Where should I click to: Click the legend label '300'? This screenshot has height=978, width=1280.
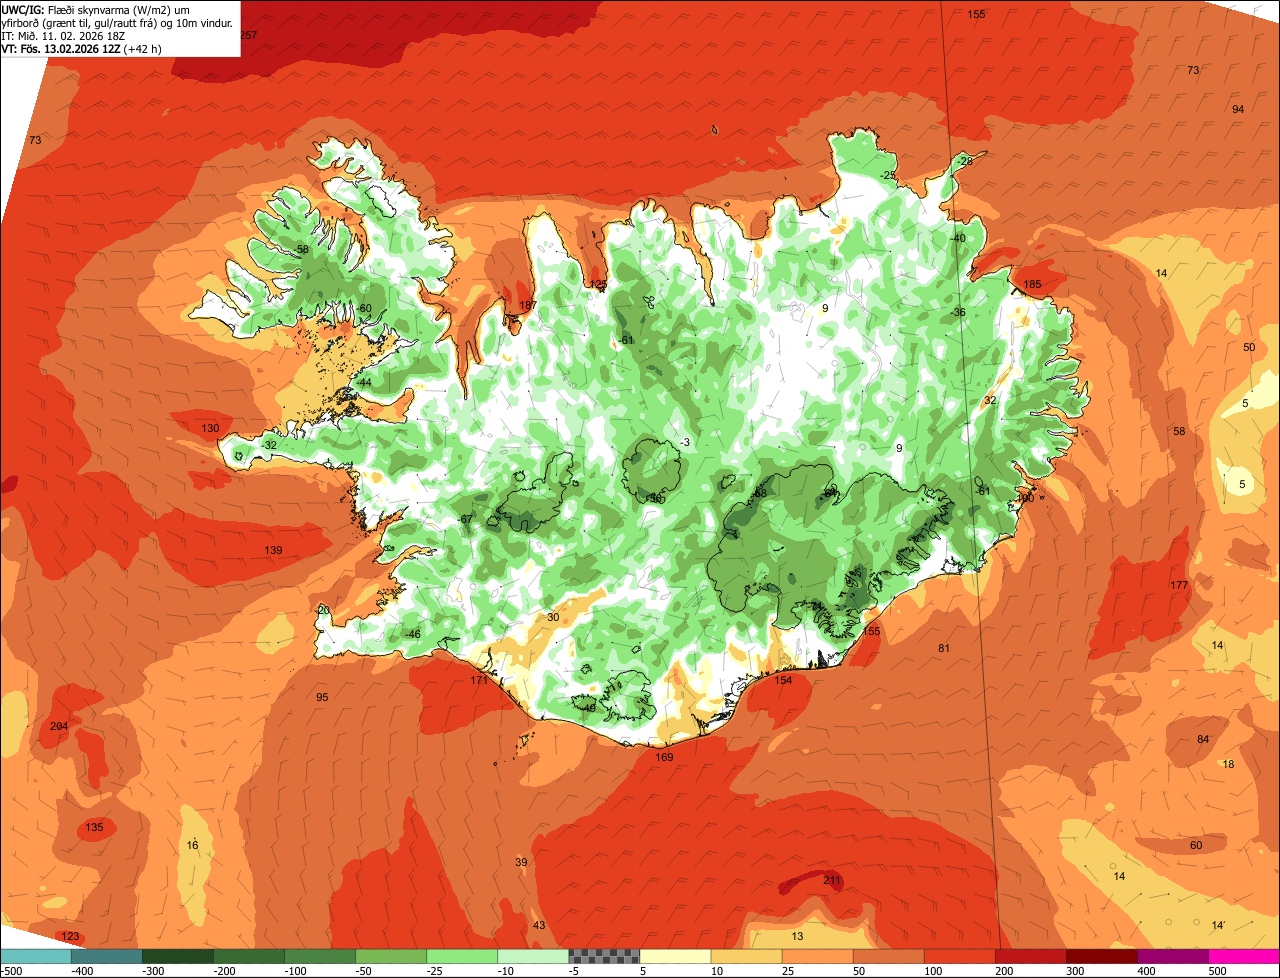(x=1075, y=970)
